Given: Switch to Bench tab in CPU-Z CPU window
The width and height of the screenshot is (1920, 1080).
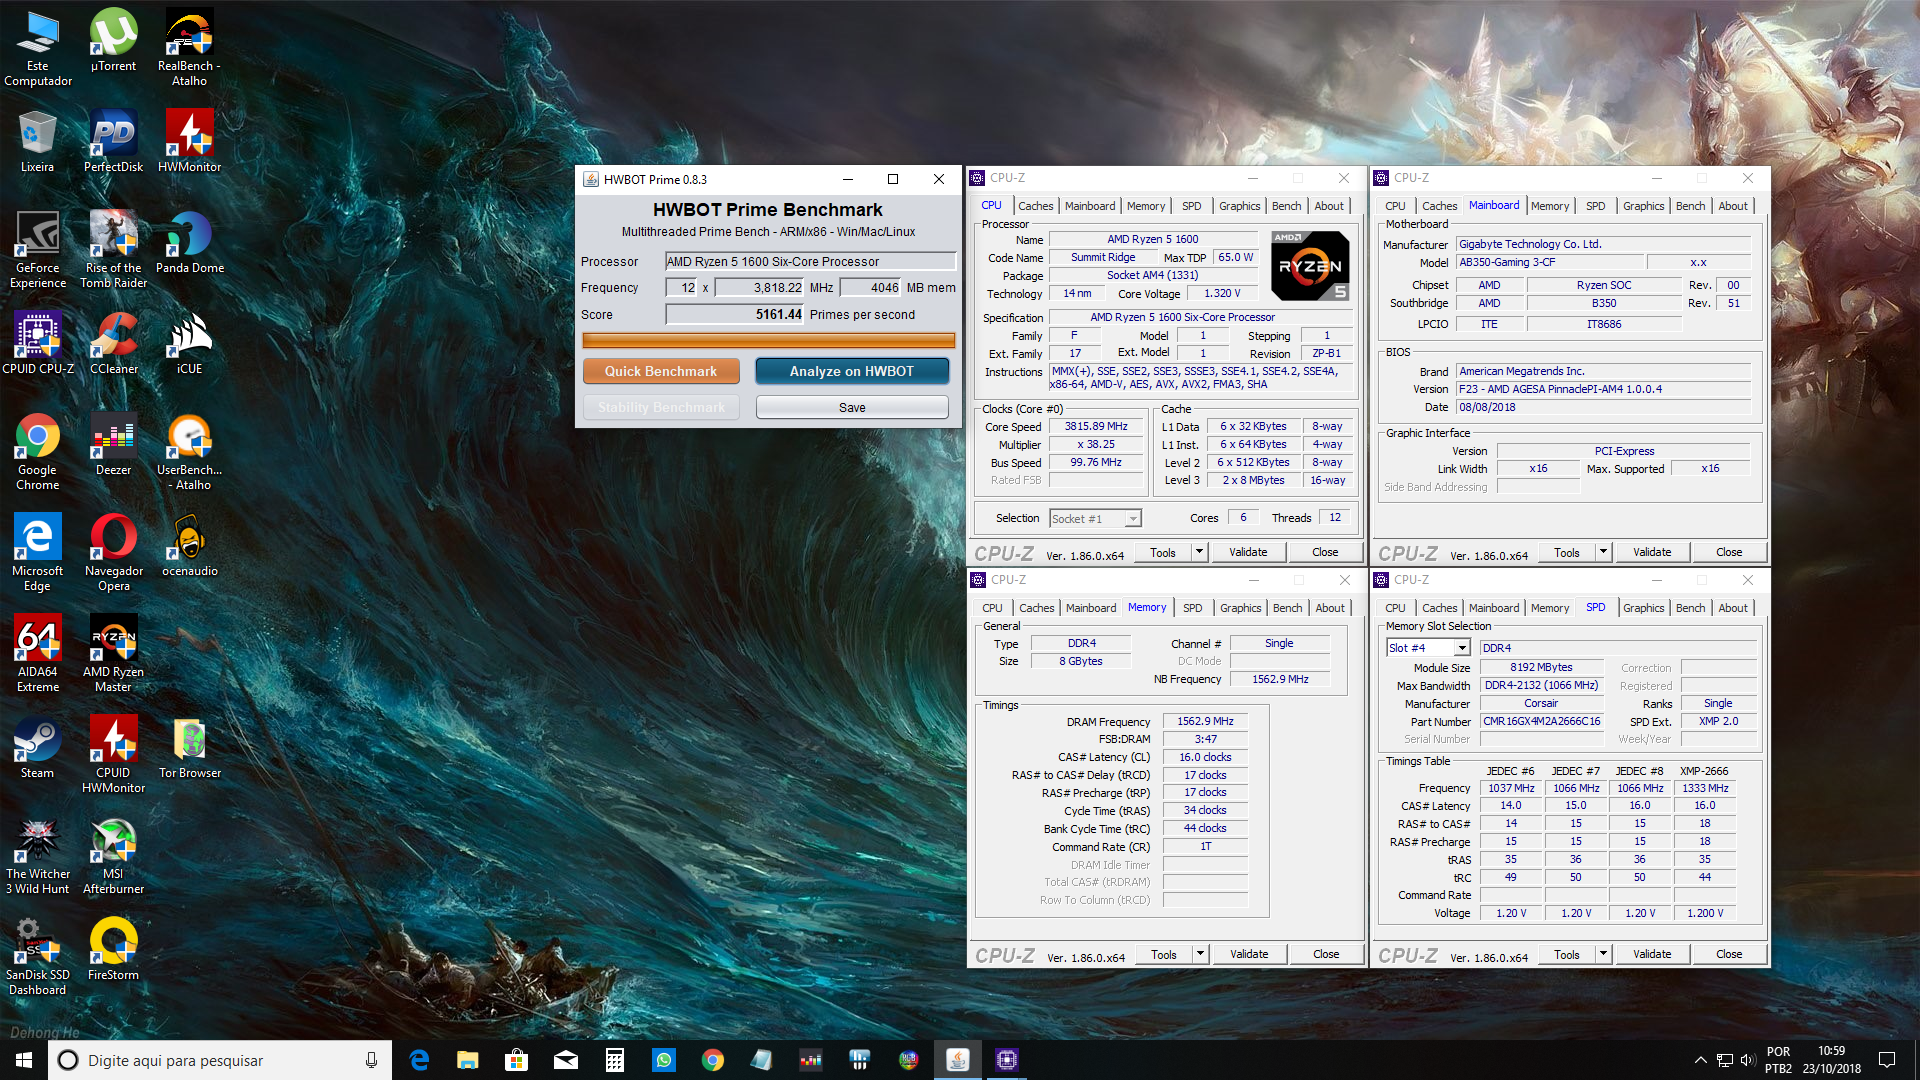Looking at the screenshot, I should point(1286,206).
